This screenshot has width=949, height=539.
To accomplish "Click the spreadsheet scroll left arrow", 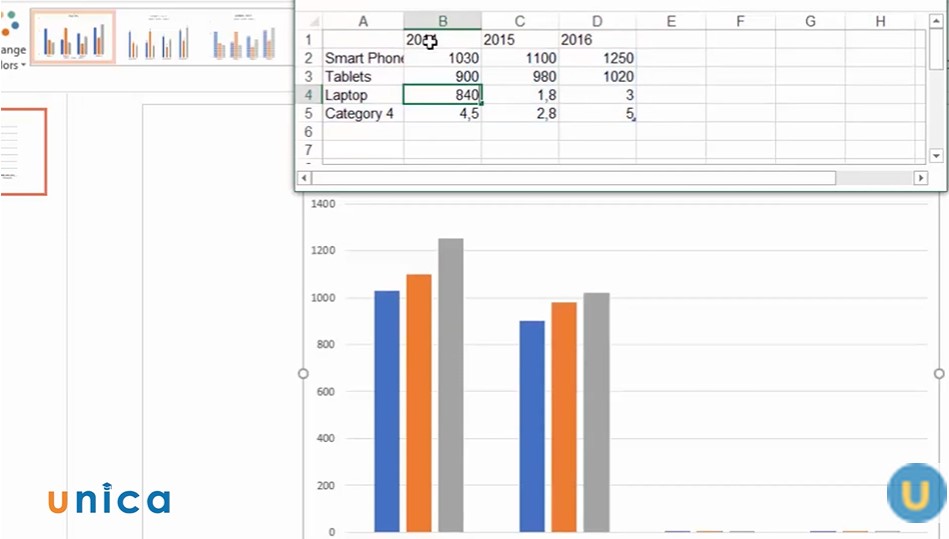I will [x=304, y=178].
